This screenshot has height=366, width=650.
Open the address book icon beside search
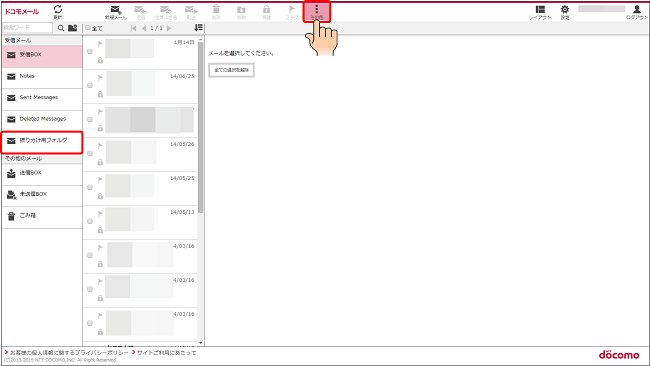pyautogui.click(x=73, y=28)
